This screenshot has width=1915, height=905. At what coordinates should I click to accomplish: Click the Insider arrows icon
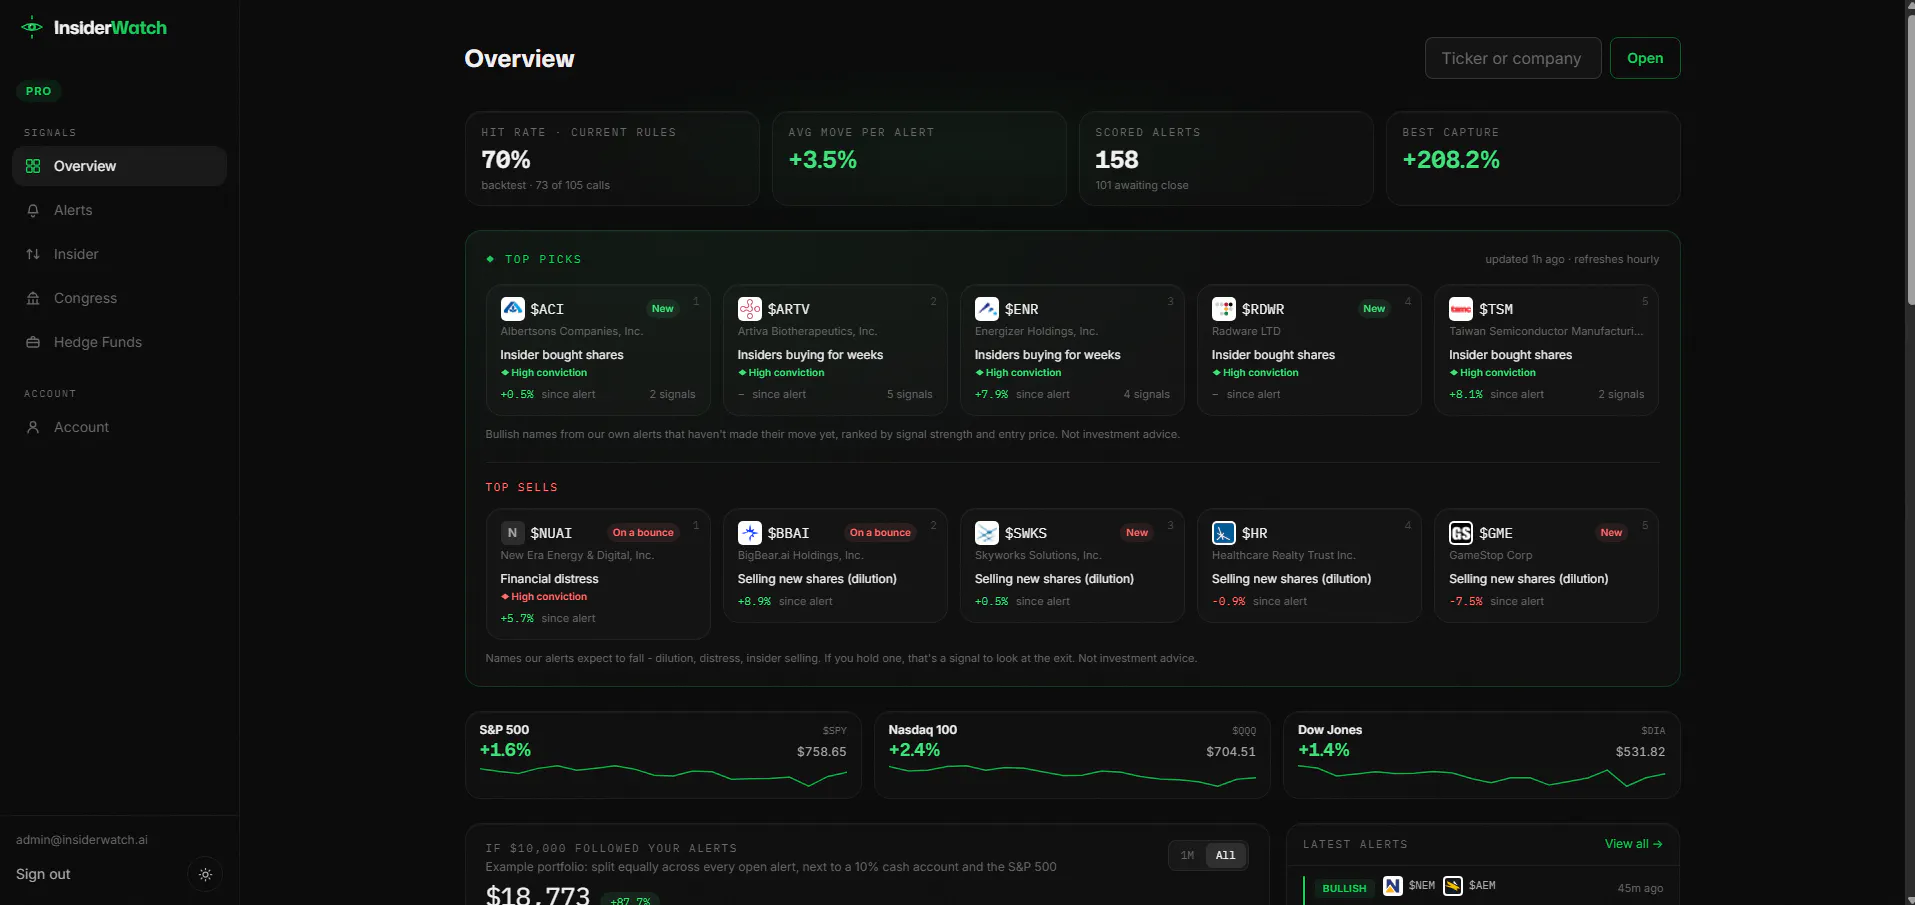coord(33,254)
